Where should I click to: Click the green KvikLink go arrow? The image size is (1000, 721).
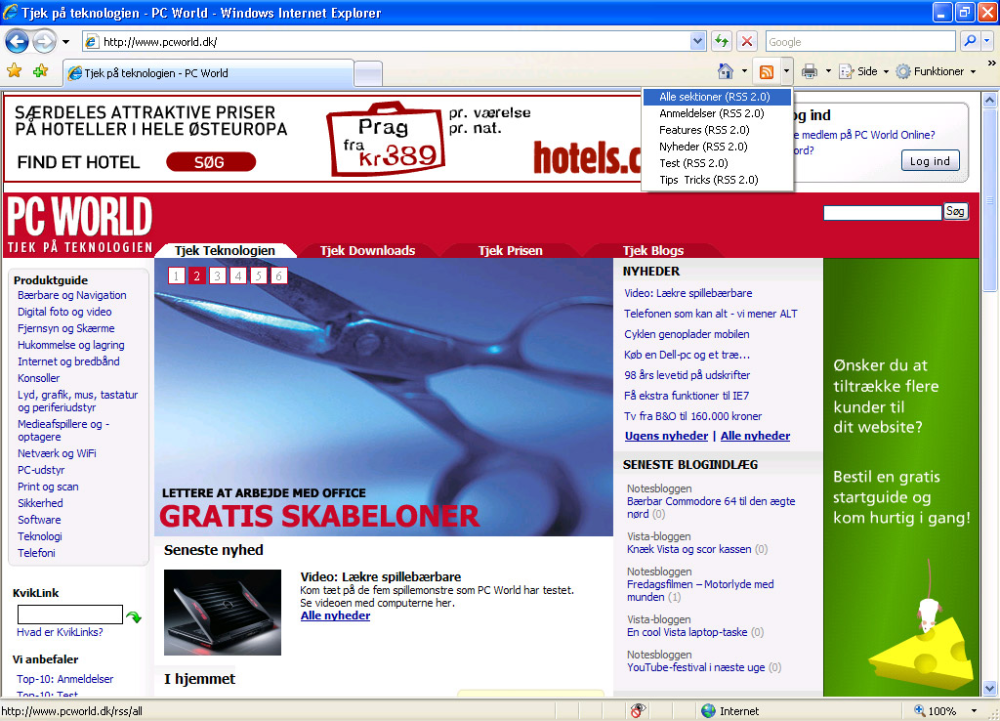(134, 616)
